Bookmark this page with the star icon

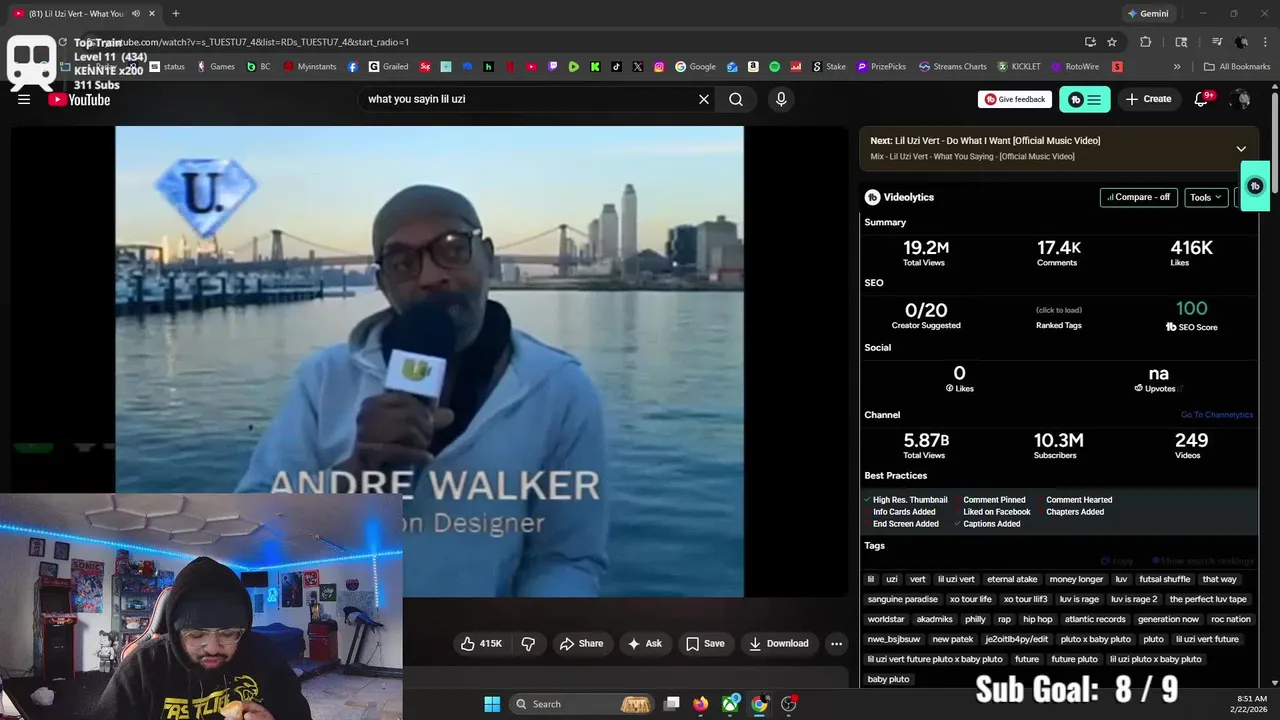1112,42
